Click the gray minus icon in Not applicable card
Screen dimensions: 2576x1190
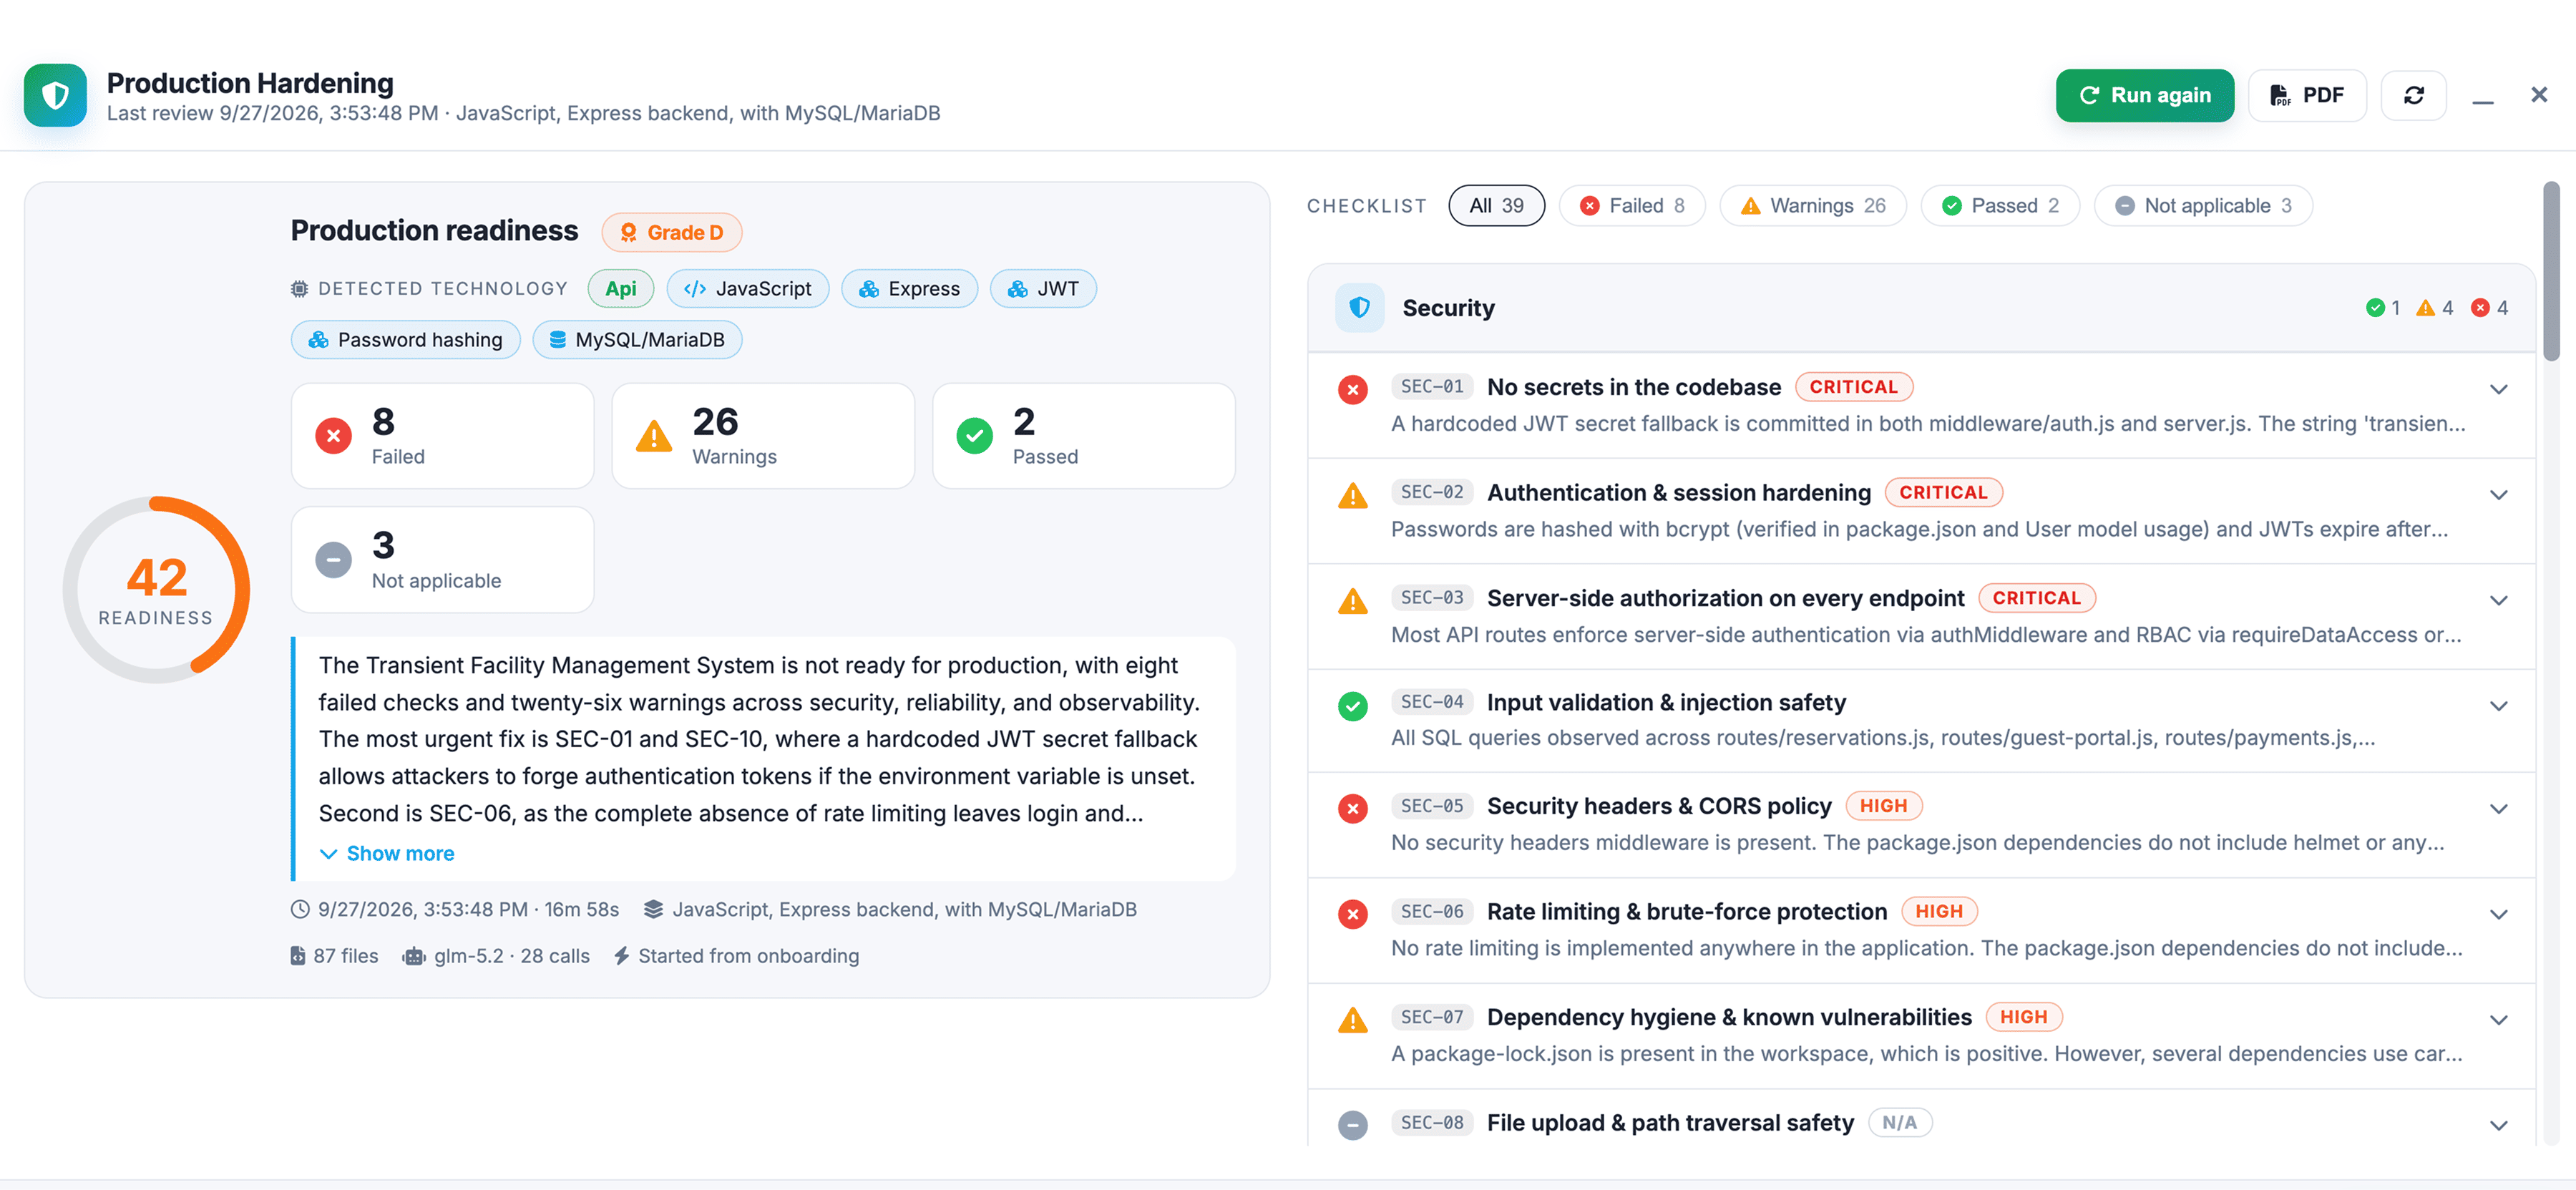point(333,560)
